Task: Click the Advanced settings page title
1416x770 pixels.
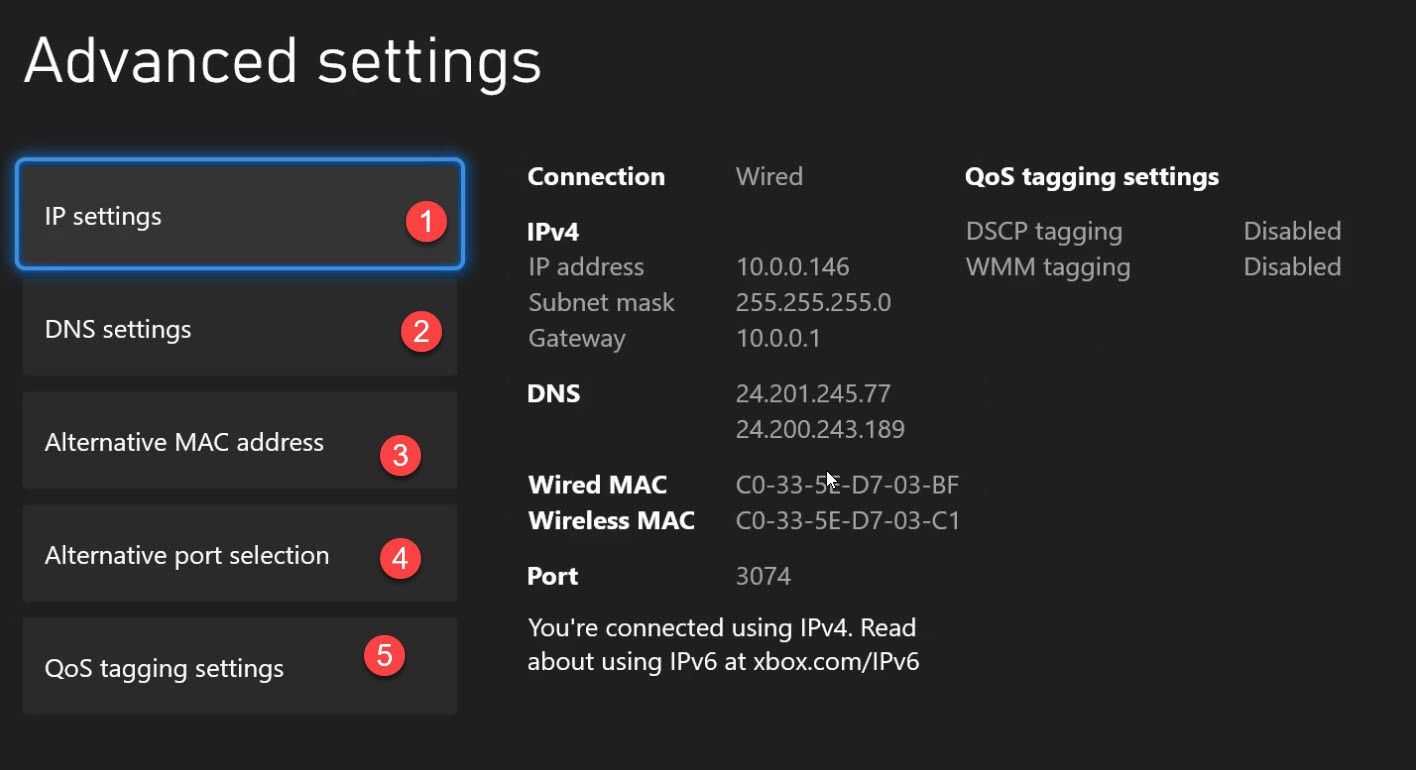Action: point(283,62)
